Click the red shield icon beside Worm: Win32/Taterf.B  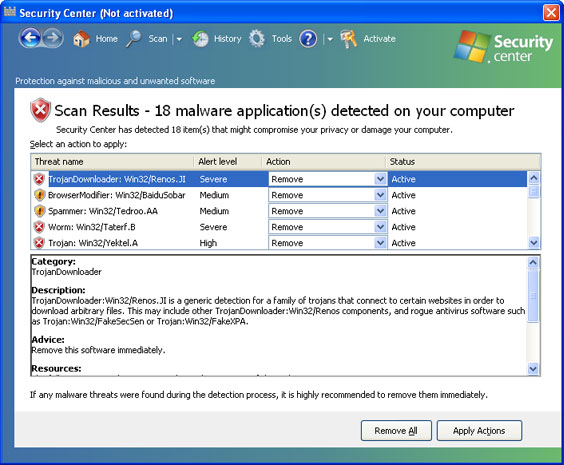[39, 227]
